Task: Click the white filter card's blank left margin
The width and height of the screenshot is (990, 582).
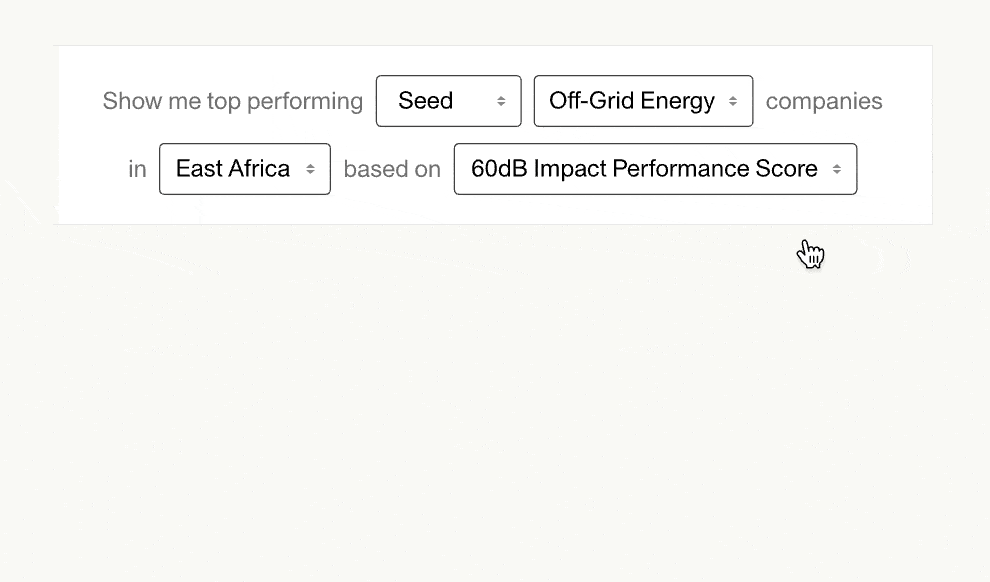Action: [x=80, y=135]
